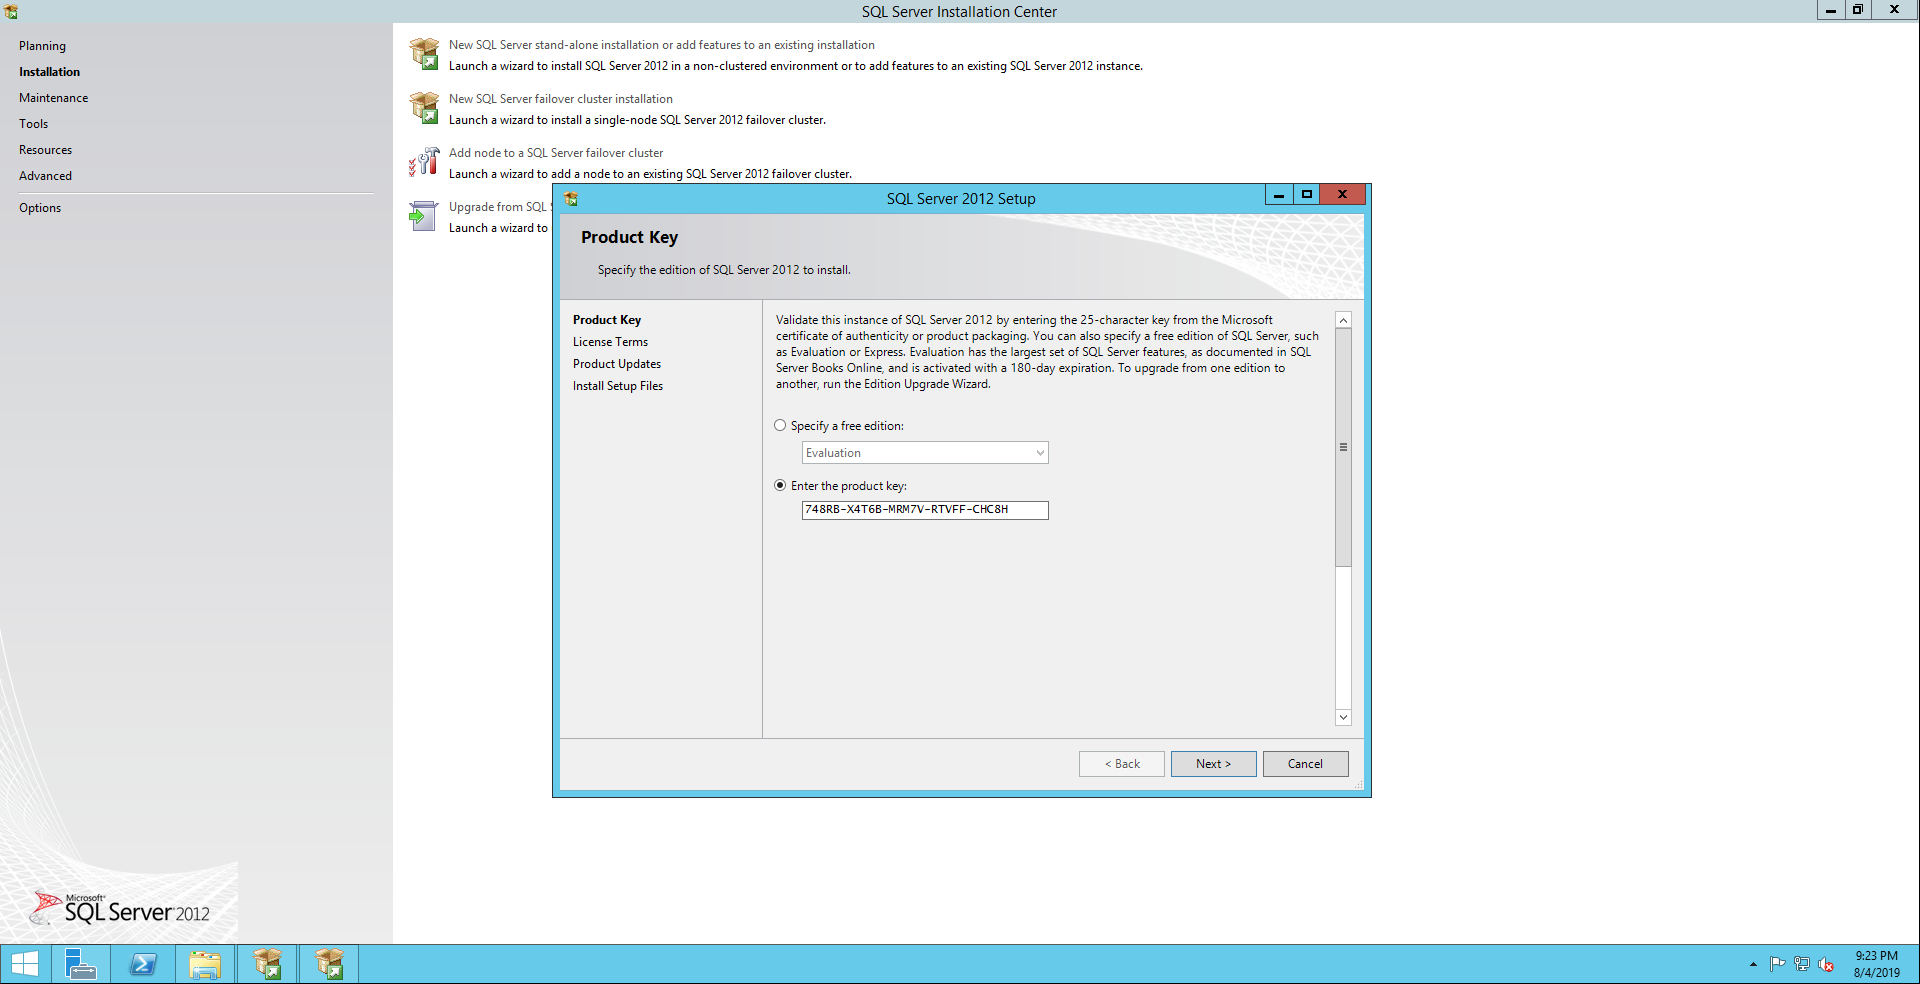Launch PowerShell from the taskbar
Screen dimensions: 1920x984
click(143, 964)
